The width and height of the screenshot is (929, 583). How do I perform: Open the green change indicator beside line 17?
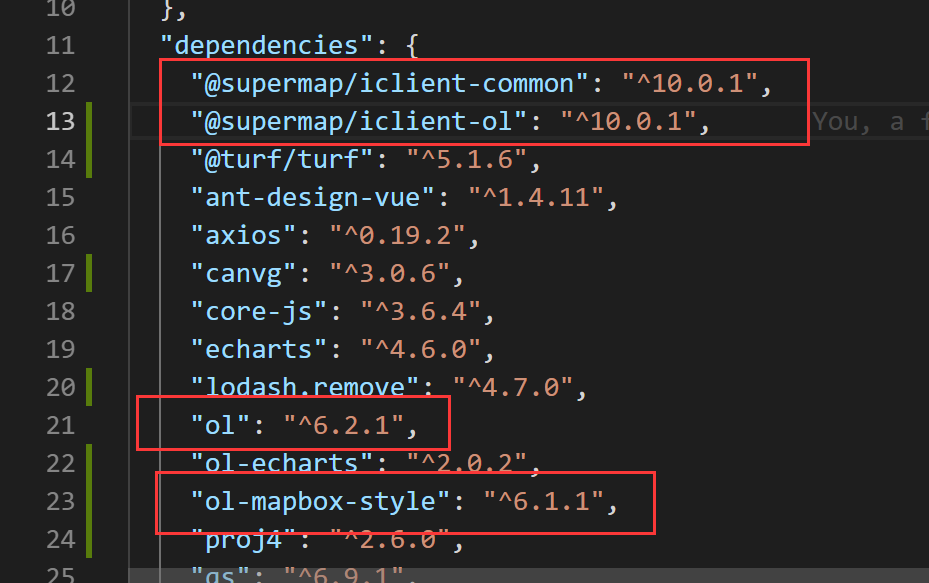coord(89,273)
